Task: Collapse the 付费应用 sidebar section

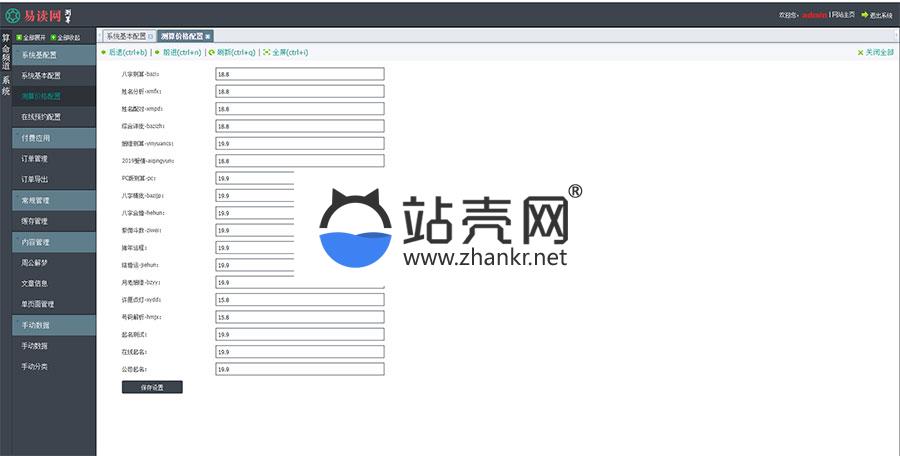Action: (x=54, y=138)
